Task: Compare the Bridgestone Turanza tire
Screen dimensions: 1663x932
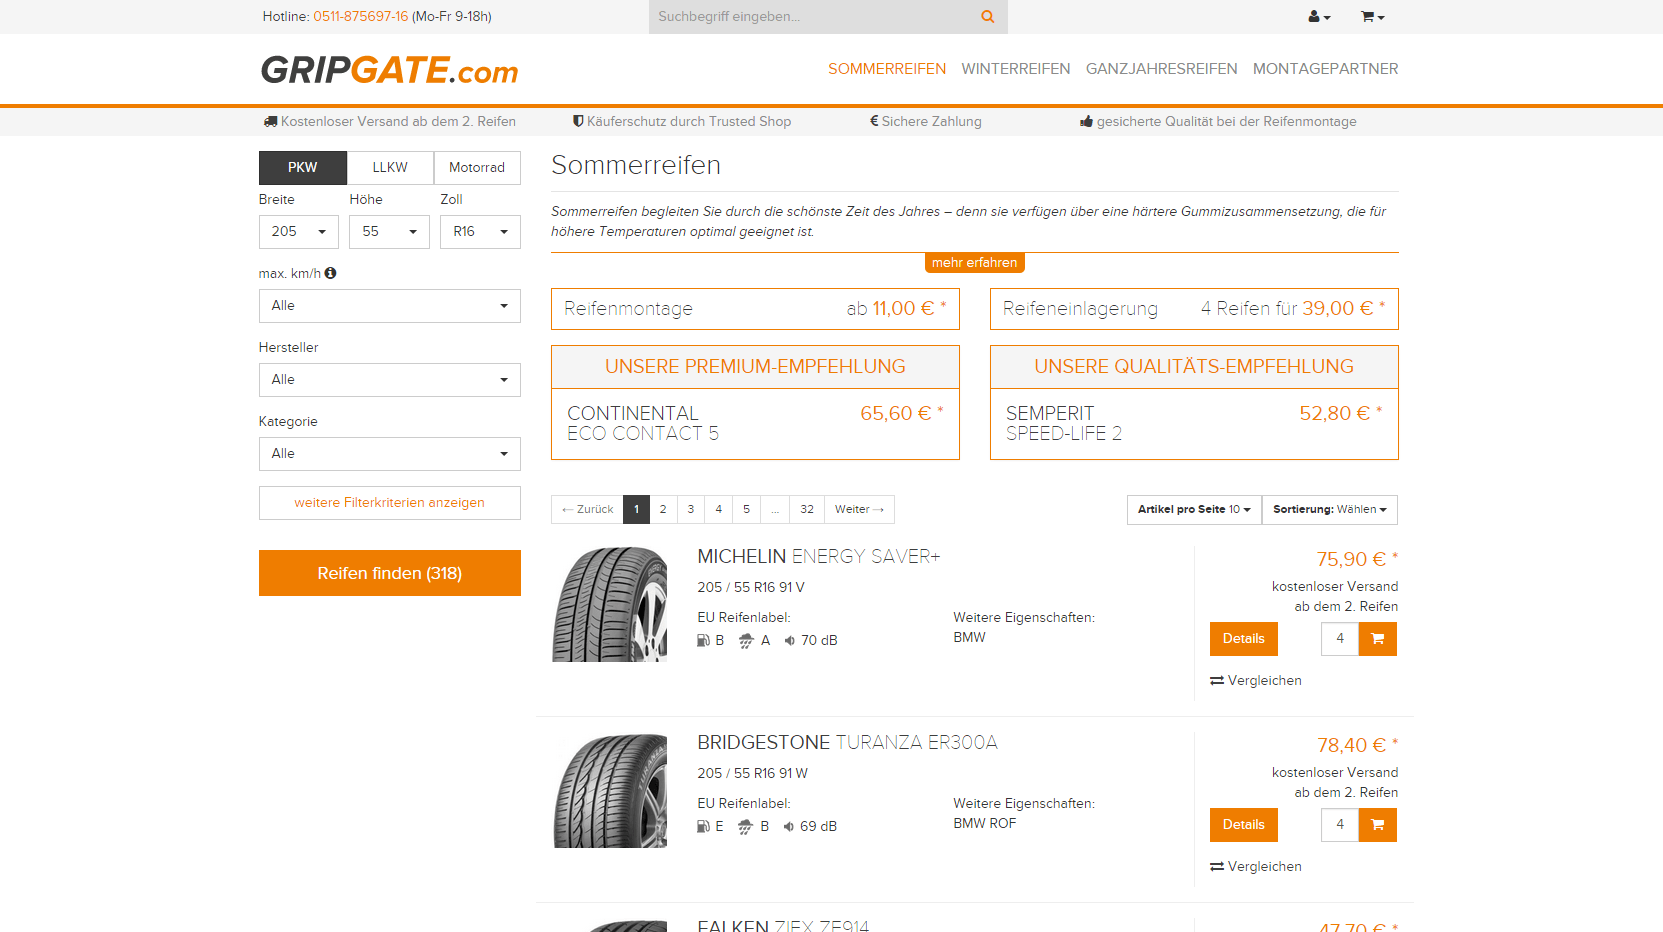Action: click(1256, 867)
